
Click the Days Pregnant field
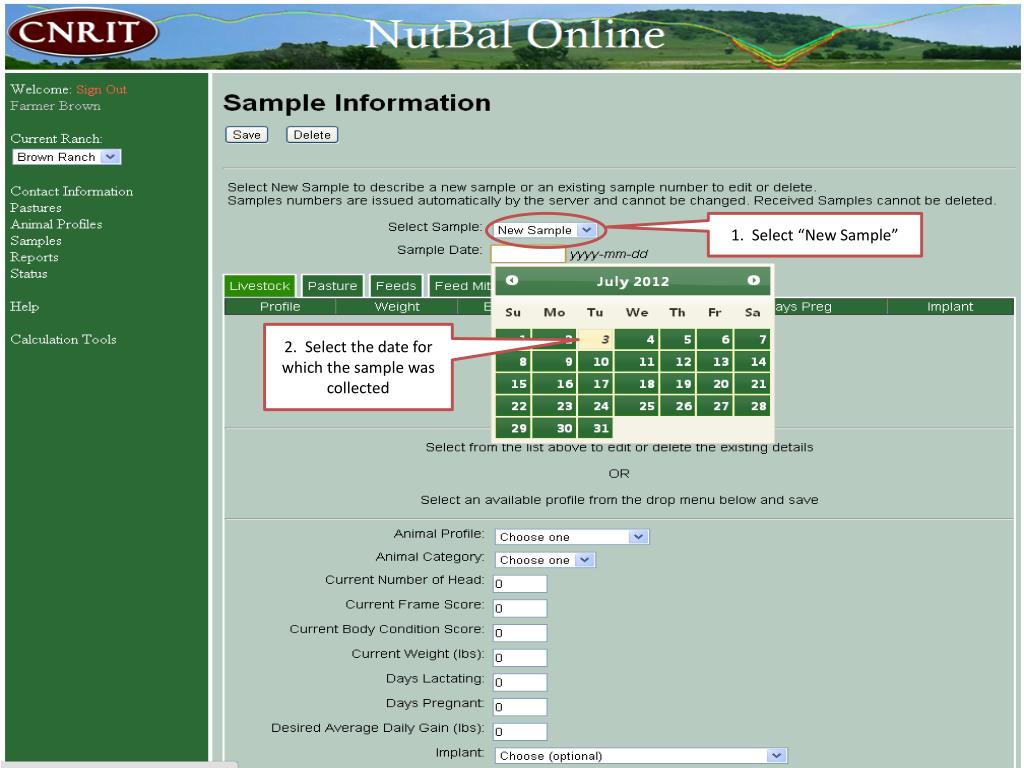[520, 707]
